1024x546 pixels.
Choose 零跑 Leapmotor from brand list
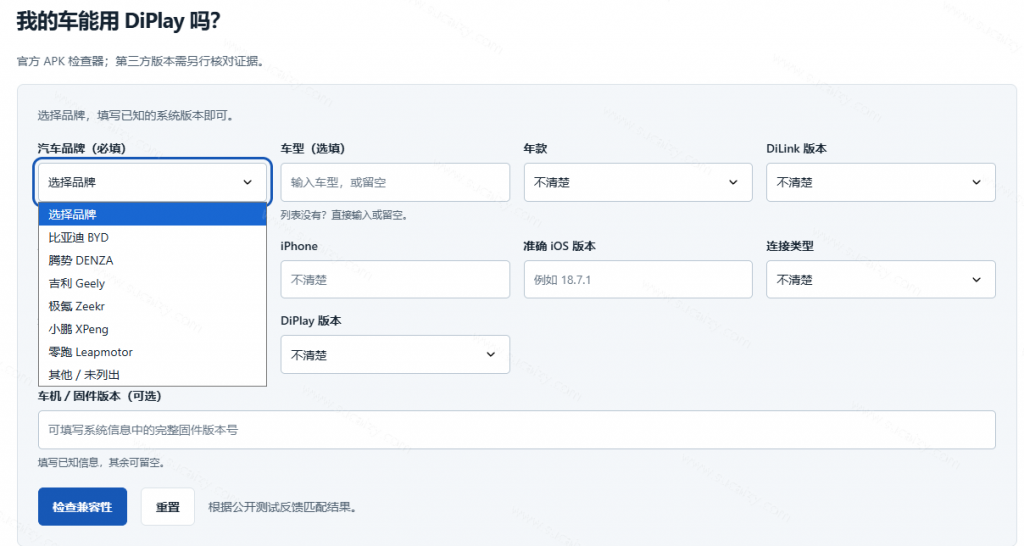coord(152,351)
